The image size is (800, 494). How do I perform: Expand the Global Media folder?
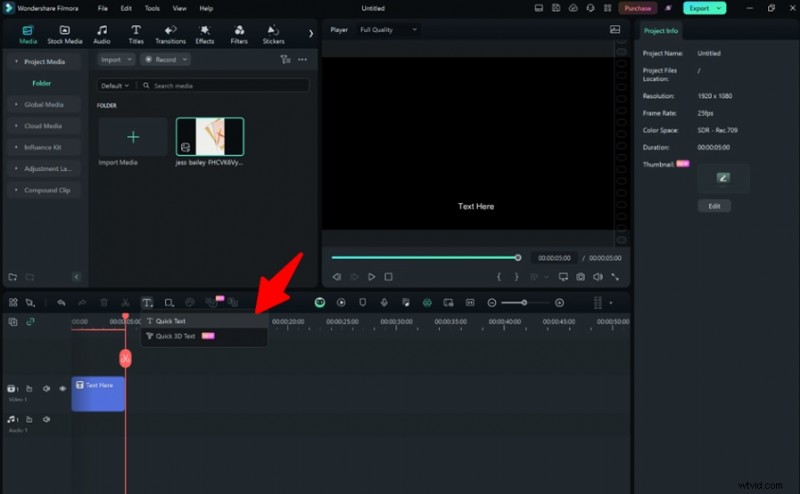click(43, 104)
